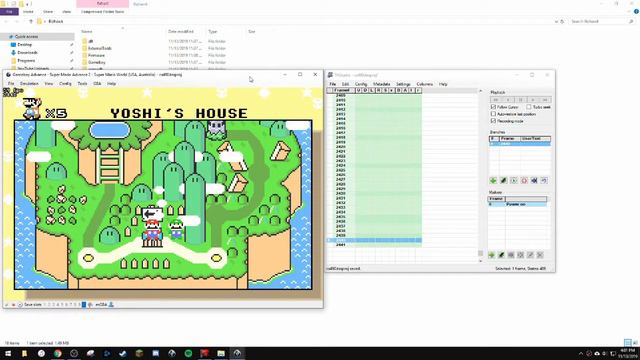
Task: Click the up-folder arrow in File Explorer
Action: click(31, 21)
